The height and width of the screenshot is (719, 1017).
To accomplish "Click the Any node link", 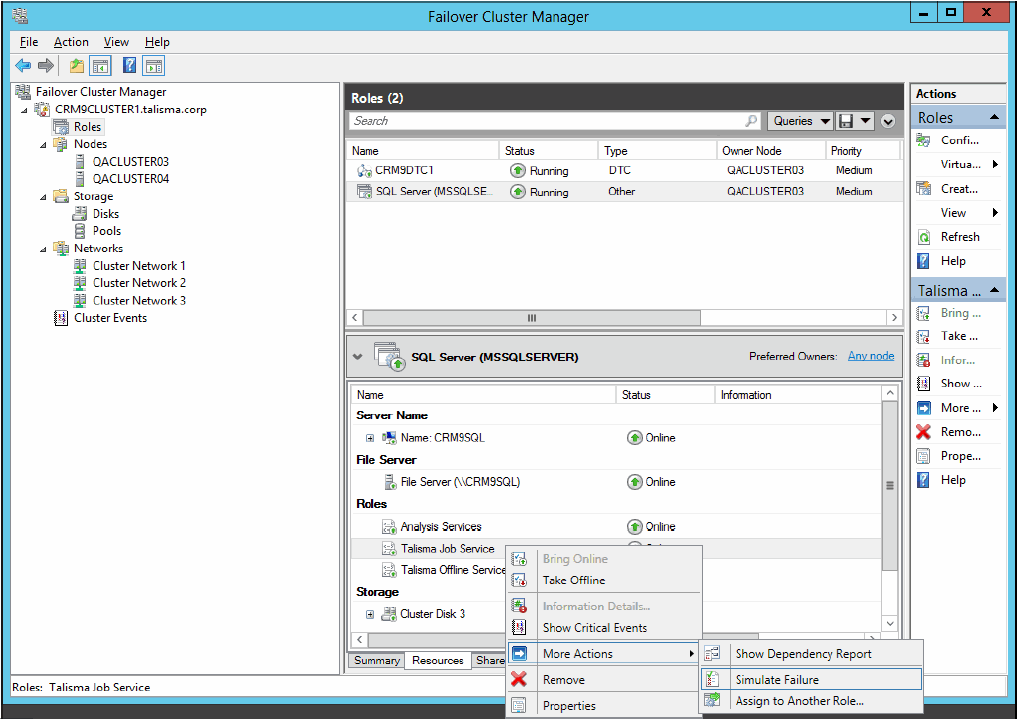I will coord(870,356).
